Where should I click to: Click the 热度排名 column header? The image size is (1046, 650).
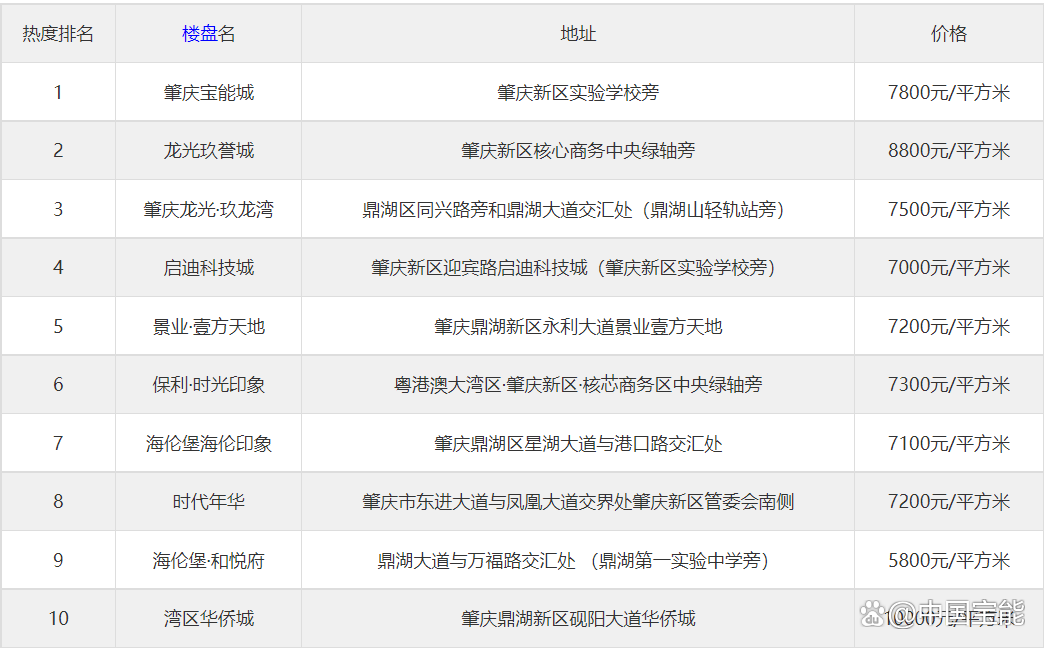coord(58,33)
